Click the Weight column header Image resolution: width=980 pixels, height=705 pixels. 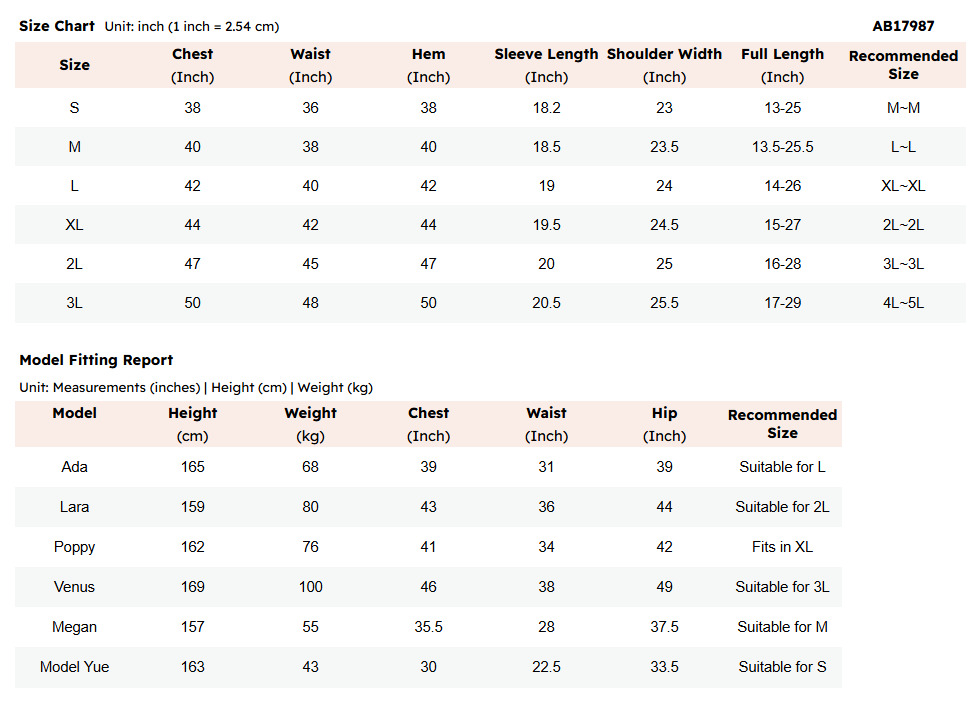[x=310, y=413]
